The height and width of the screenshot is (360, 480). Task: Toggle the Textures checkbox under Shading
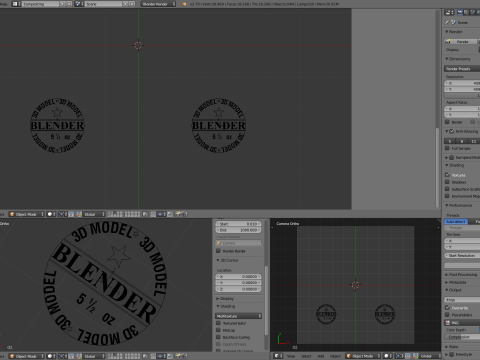[448, 175]
